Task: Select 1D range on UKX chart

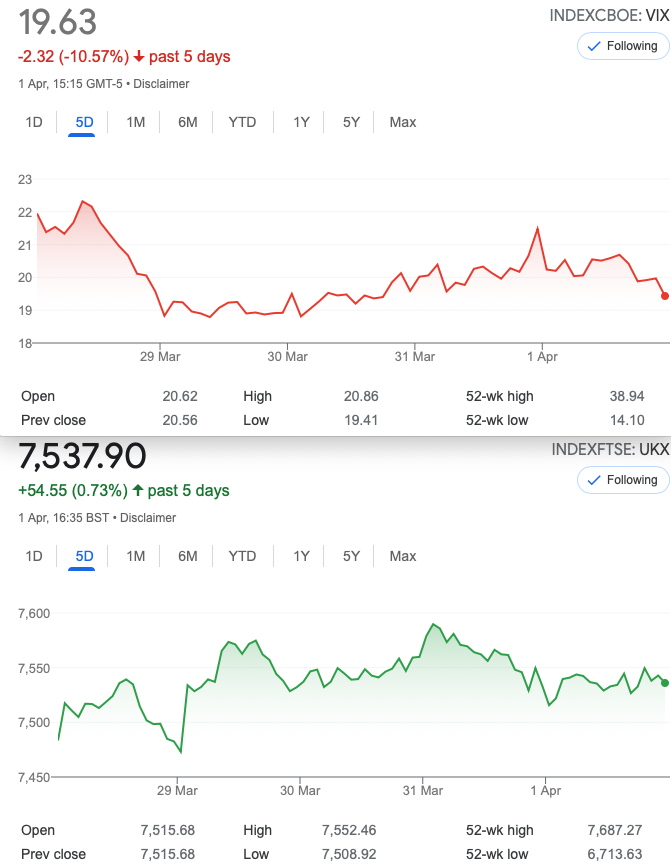Action: tap(34, 557)
